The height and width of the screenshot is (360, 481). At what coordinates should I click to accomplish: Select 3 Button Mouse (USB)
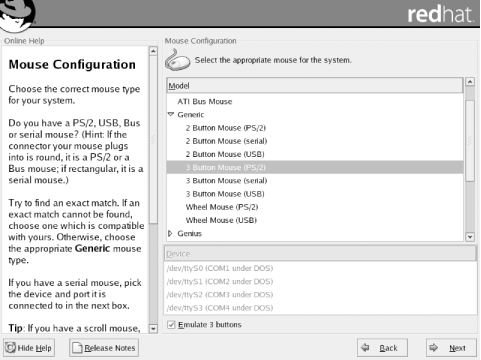[315, 194]
